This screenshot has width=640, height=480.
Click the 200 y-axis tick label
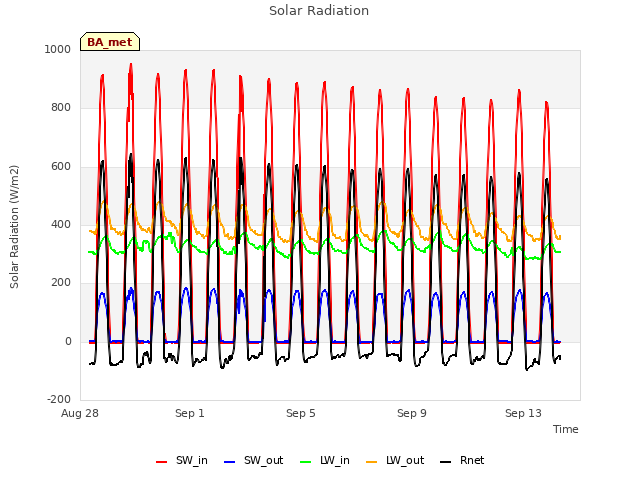(61, 282)
